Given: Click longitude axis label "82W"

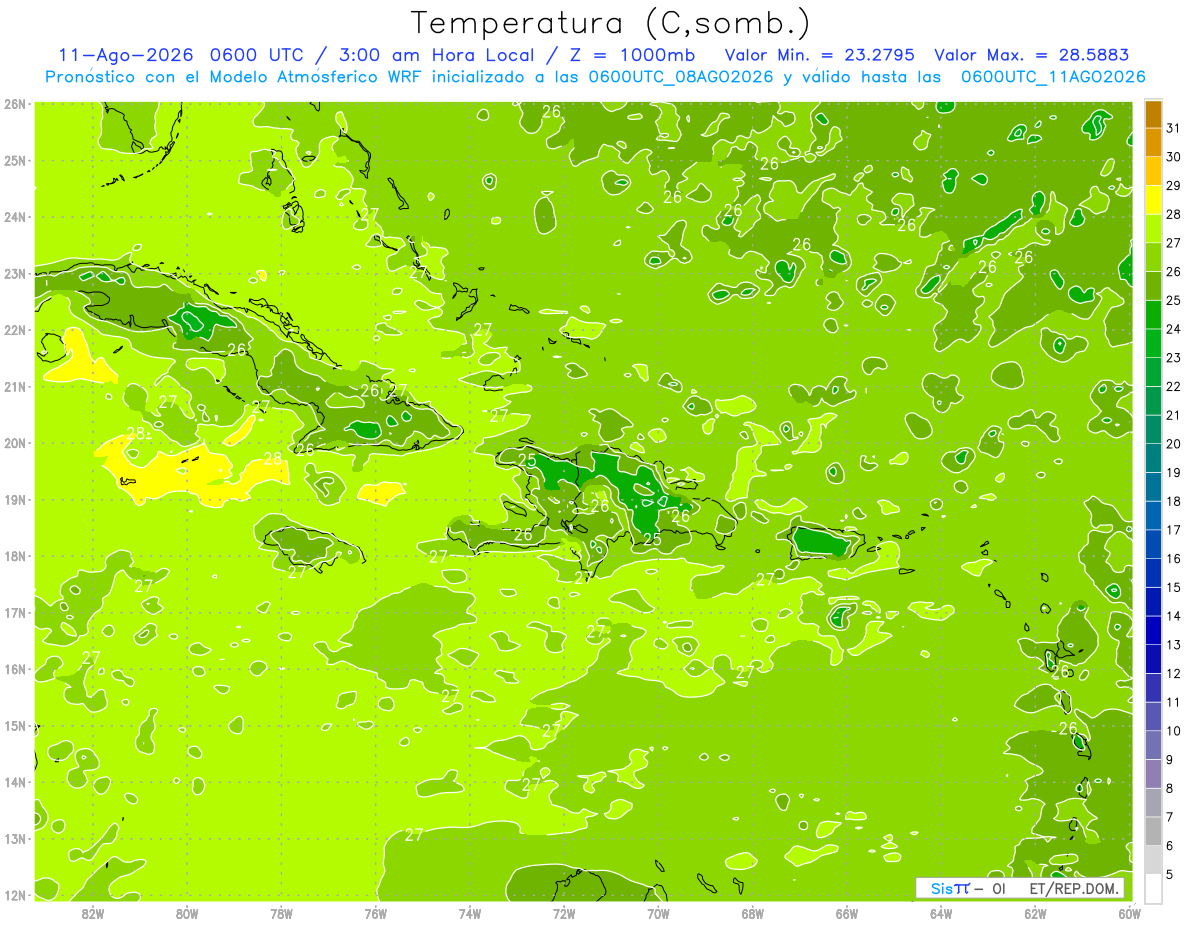Looking at the screenshot, I should [93, 913].
